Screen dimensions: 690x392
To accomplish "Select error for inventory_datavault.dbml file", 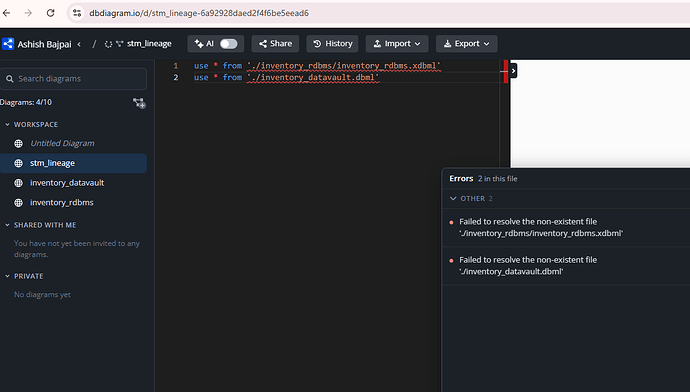I will (x=565, y=266).
